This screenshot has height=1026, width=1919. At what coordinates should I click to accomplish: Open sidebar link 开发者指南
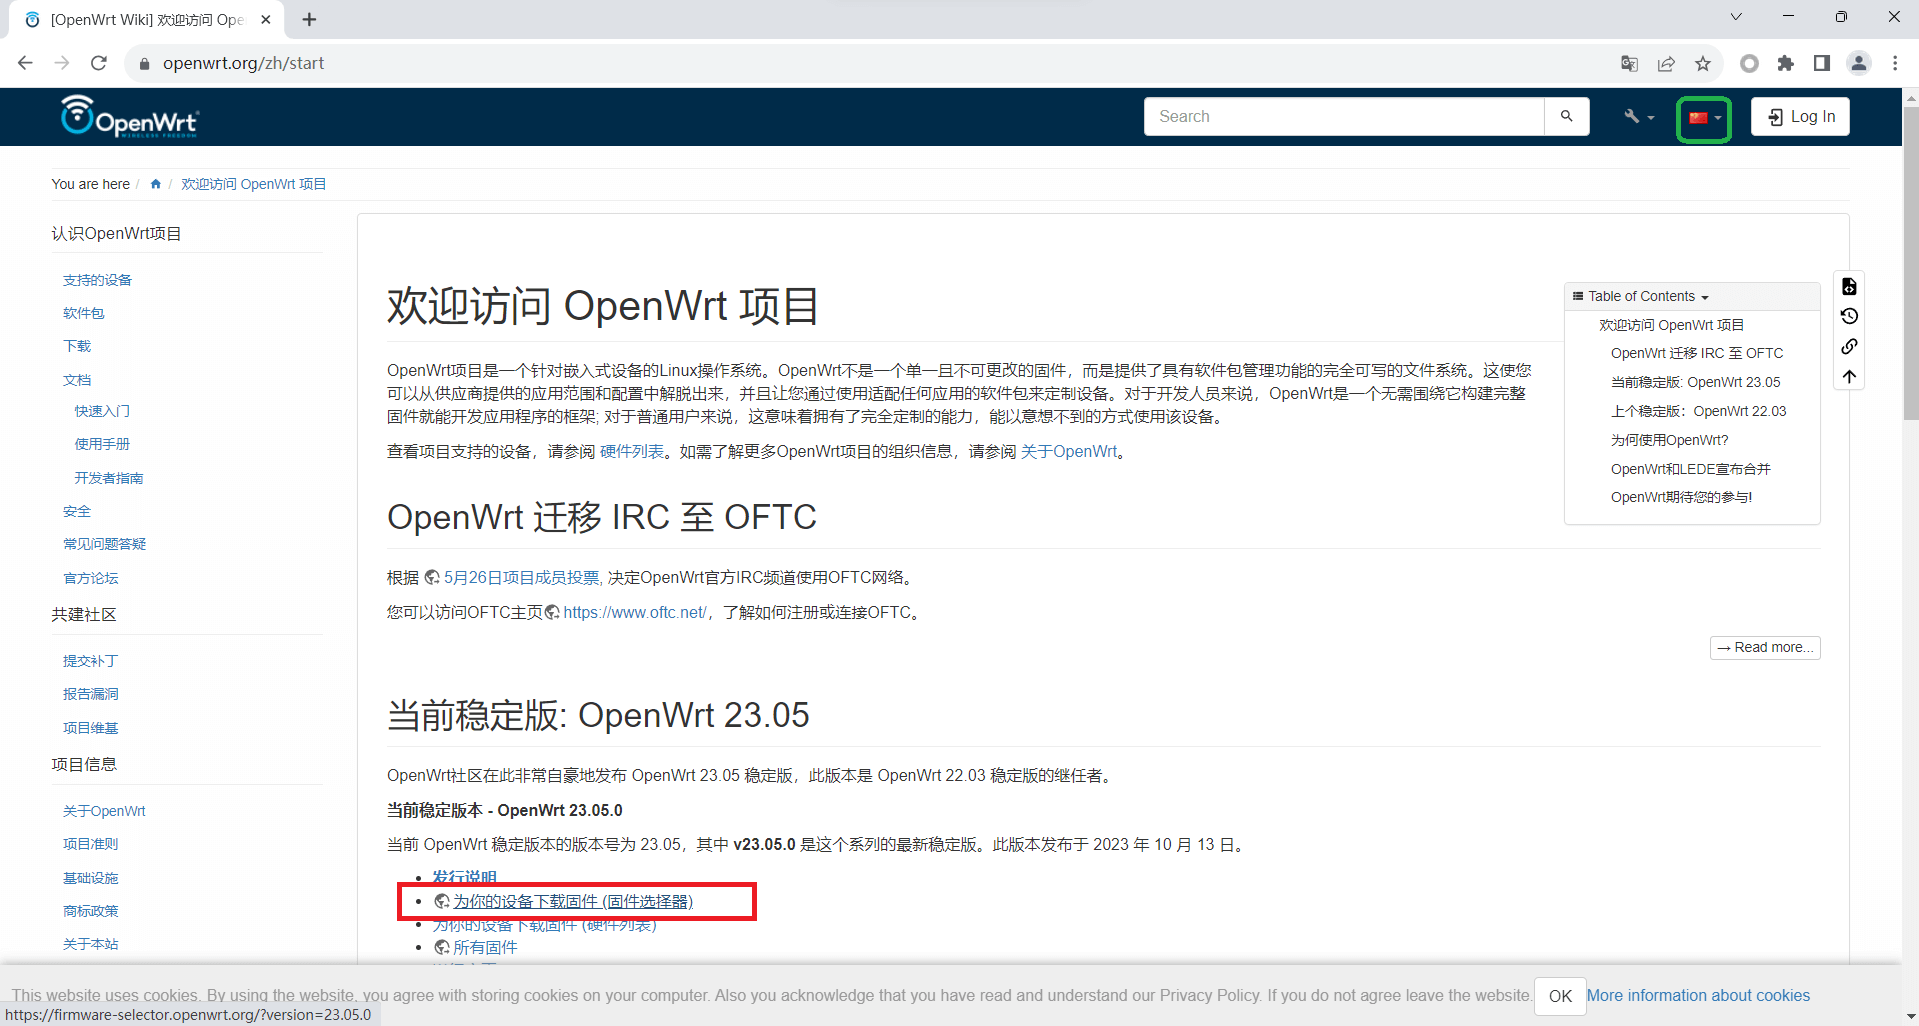(109, 478)
